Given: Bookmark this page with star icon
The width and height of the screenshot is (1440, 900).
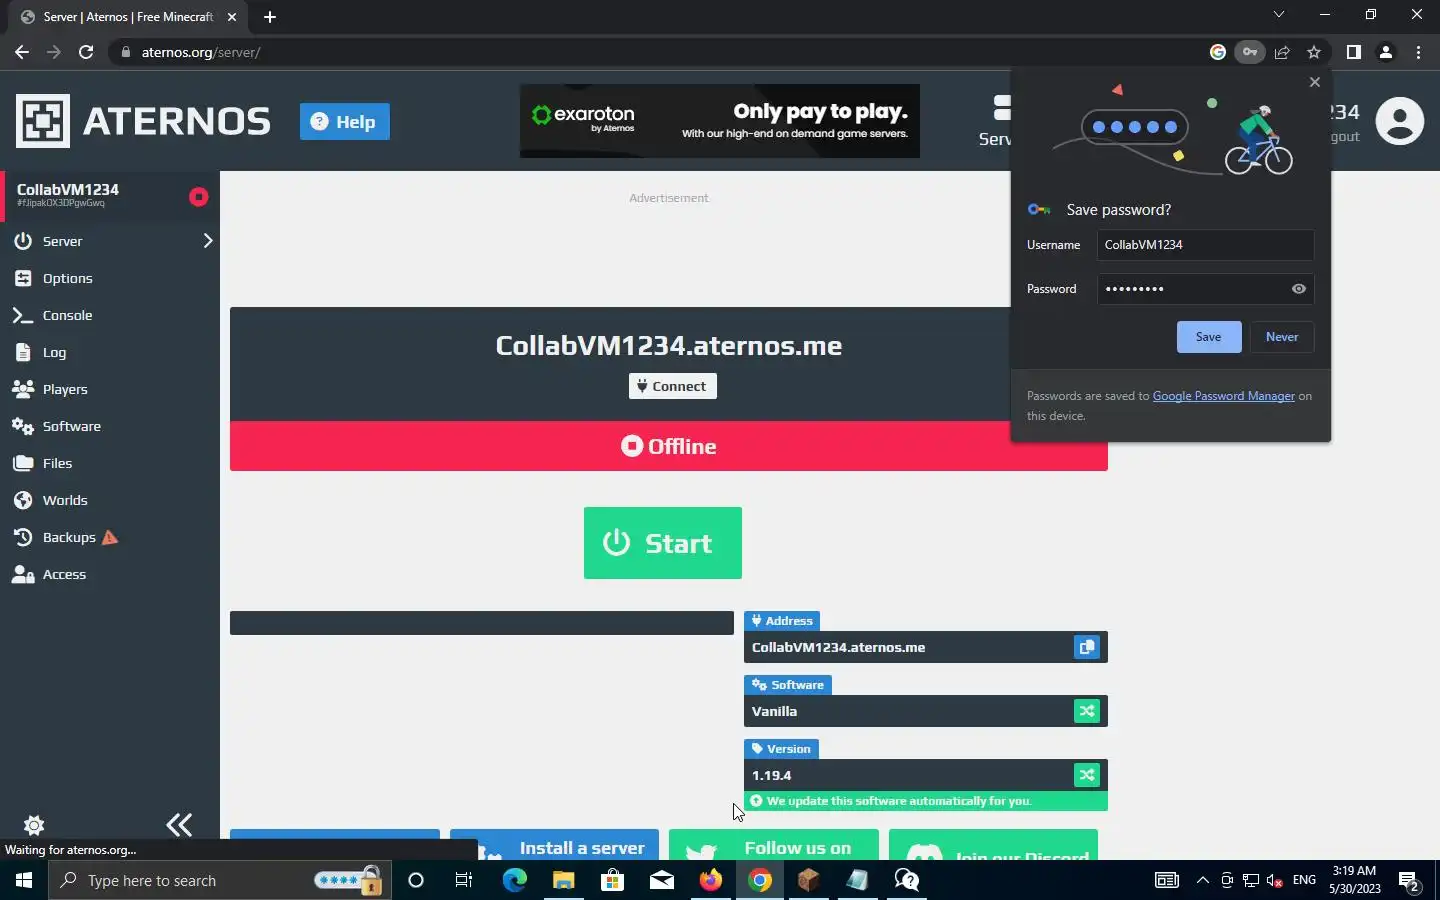Looking at the screenshot, I should click(x=1314, y=52).
